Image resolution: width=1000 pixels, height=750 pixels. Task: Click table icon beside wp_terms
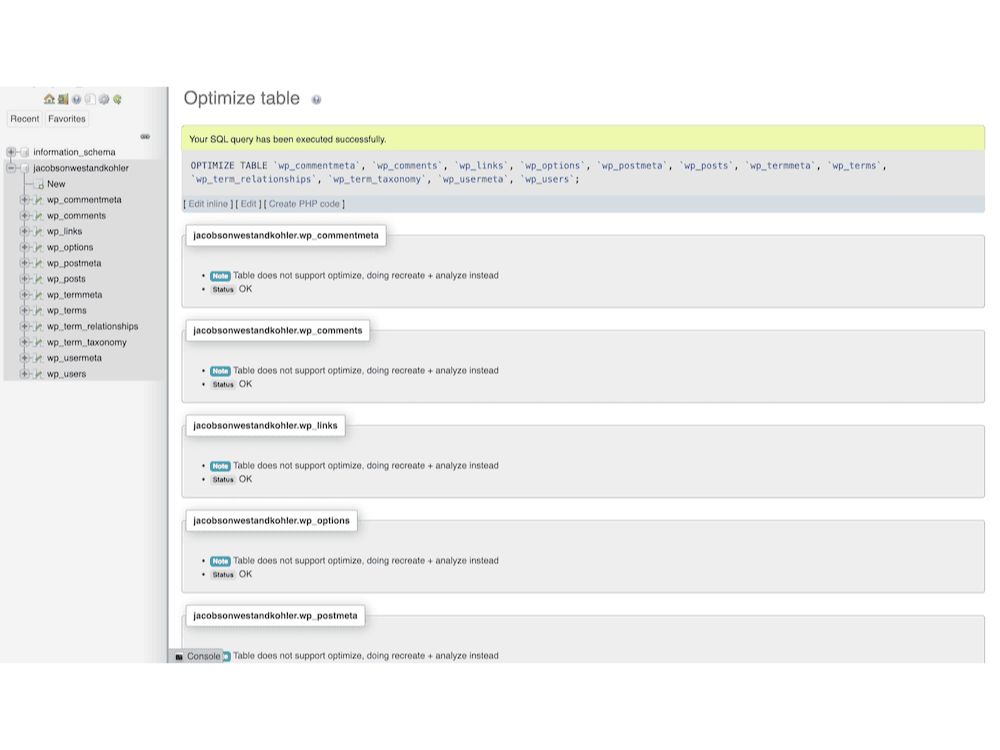pos(38,311)
